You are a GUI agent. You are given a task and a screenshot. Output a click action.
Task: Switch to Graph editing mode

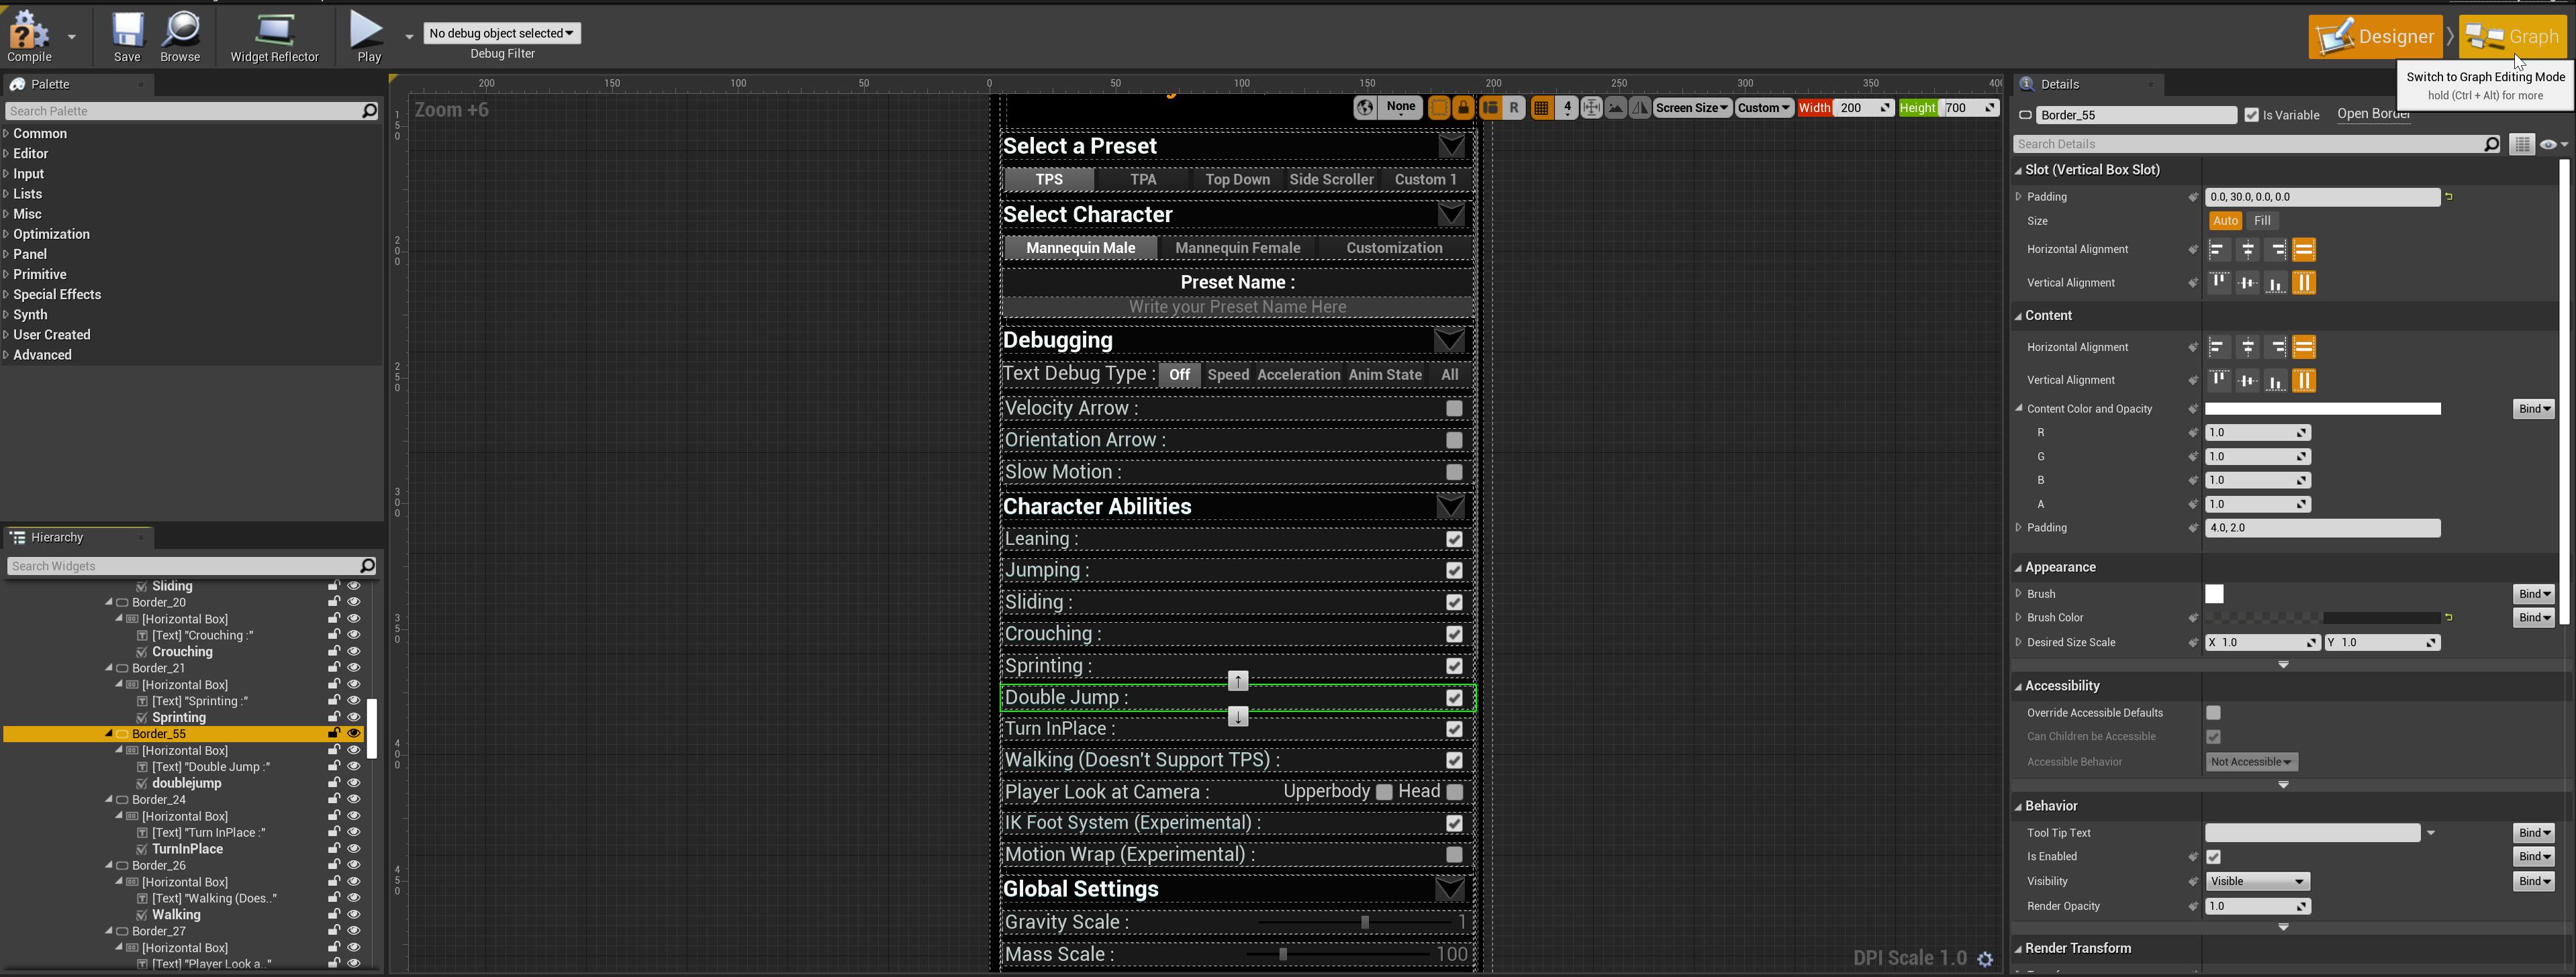coord(2512,37)
